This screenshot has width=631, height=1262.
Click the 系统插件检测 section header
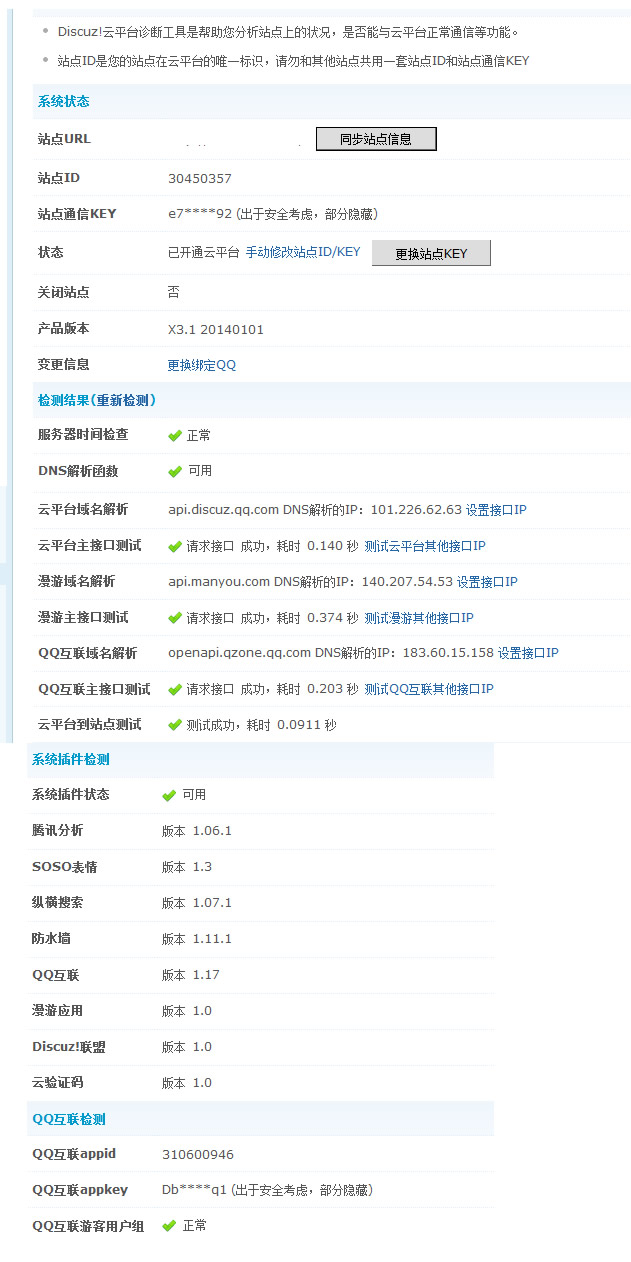[x=70, y=760]
